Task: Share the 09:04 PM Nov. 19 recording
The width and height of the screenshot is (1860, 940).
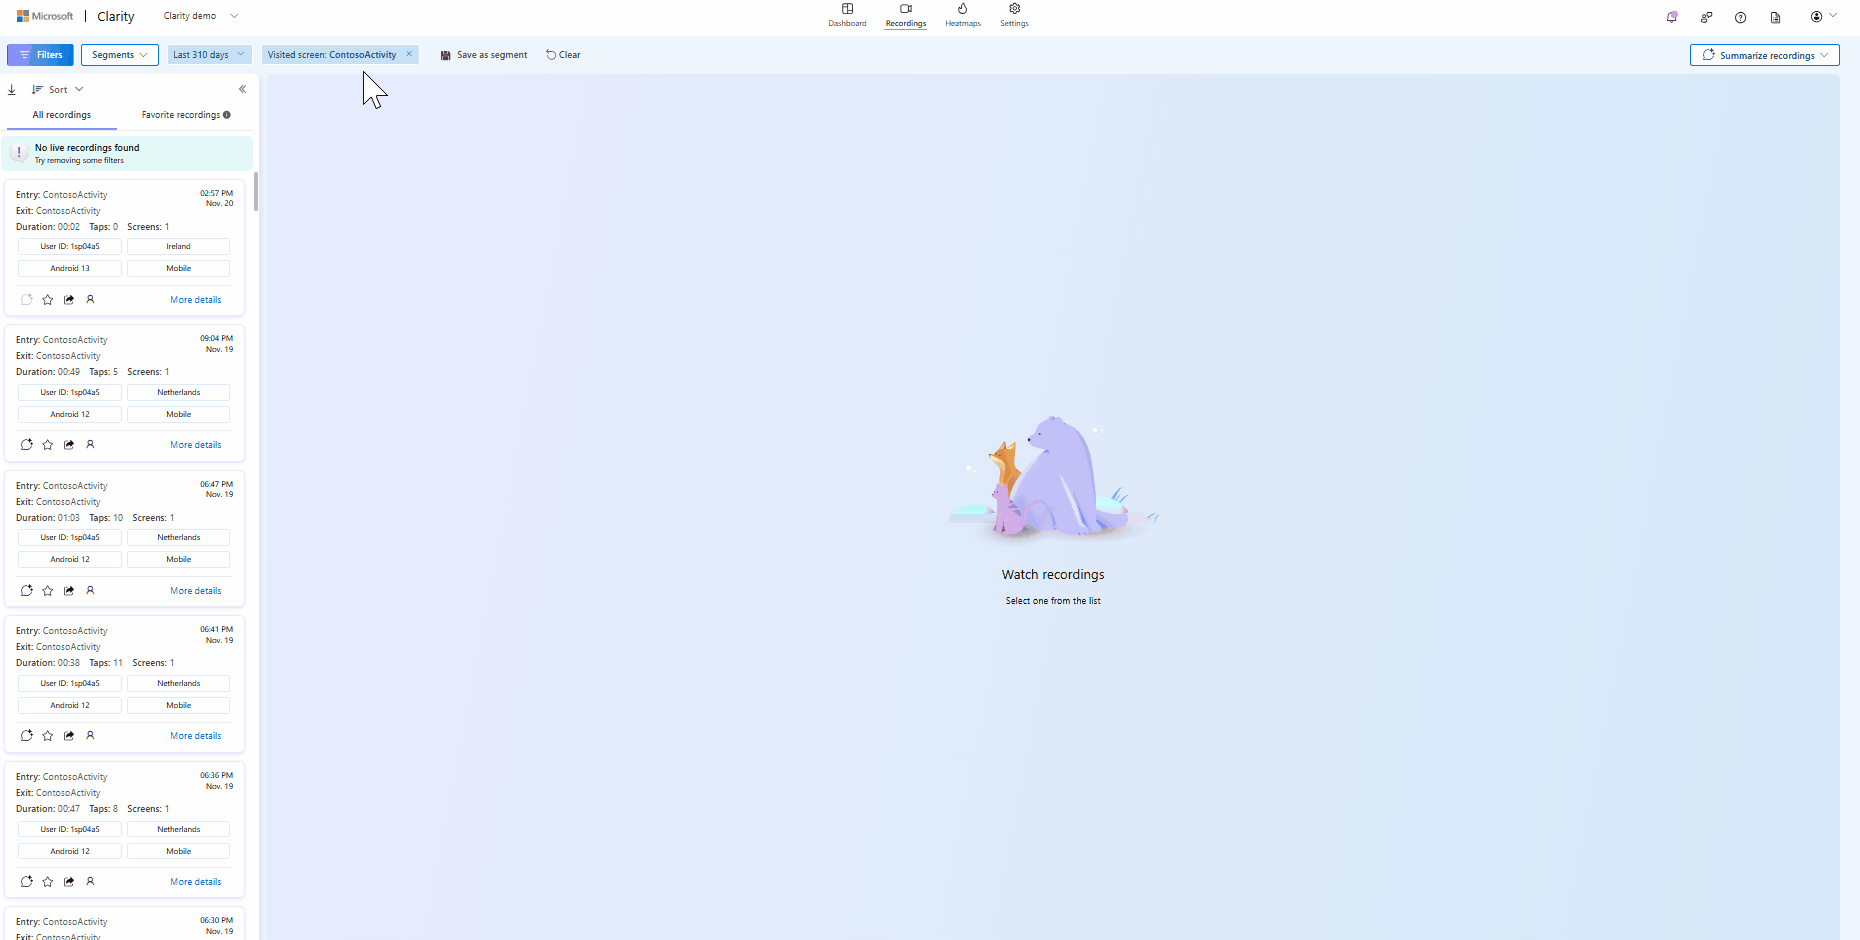Action: coord(69,444)
